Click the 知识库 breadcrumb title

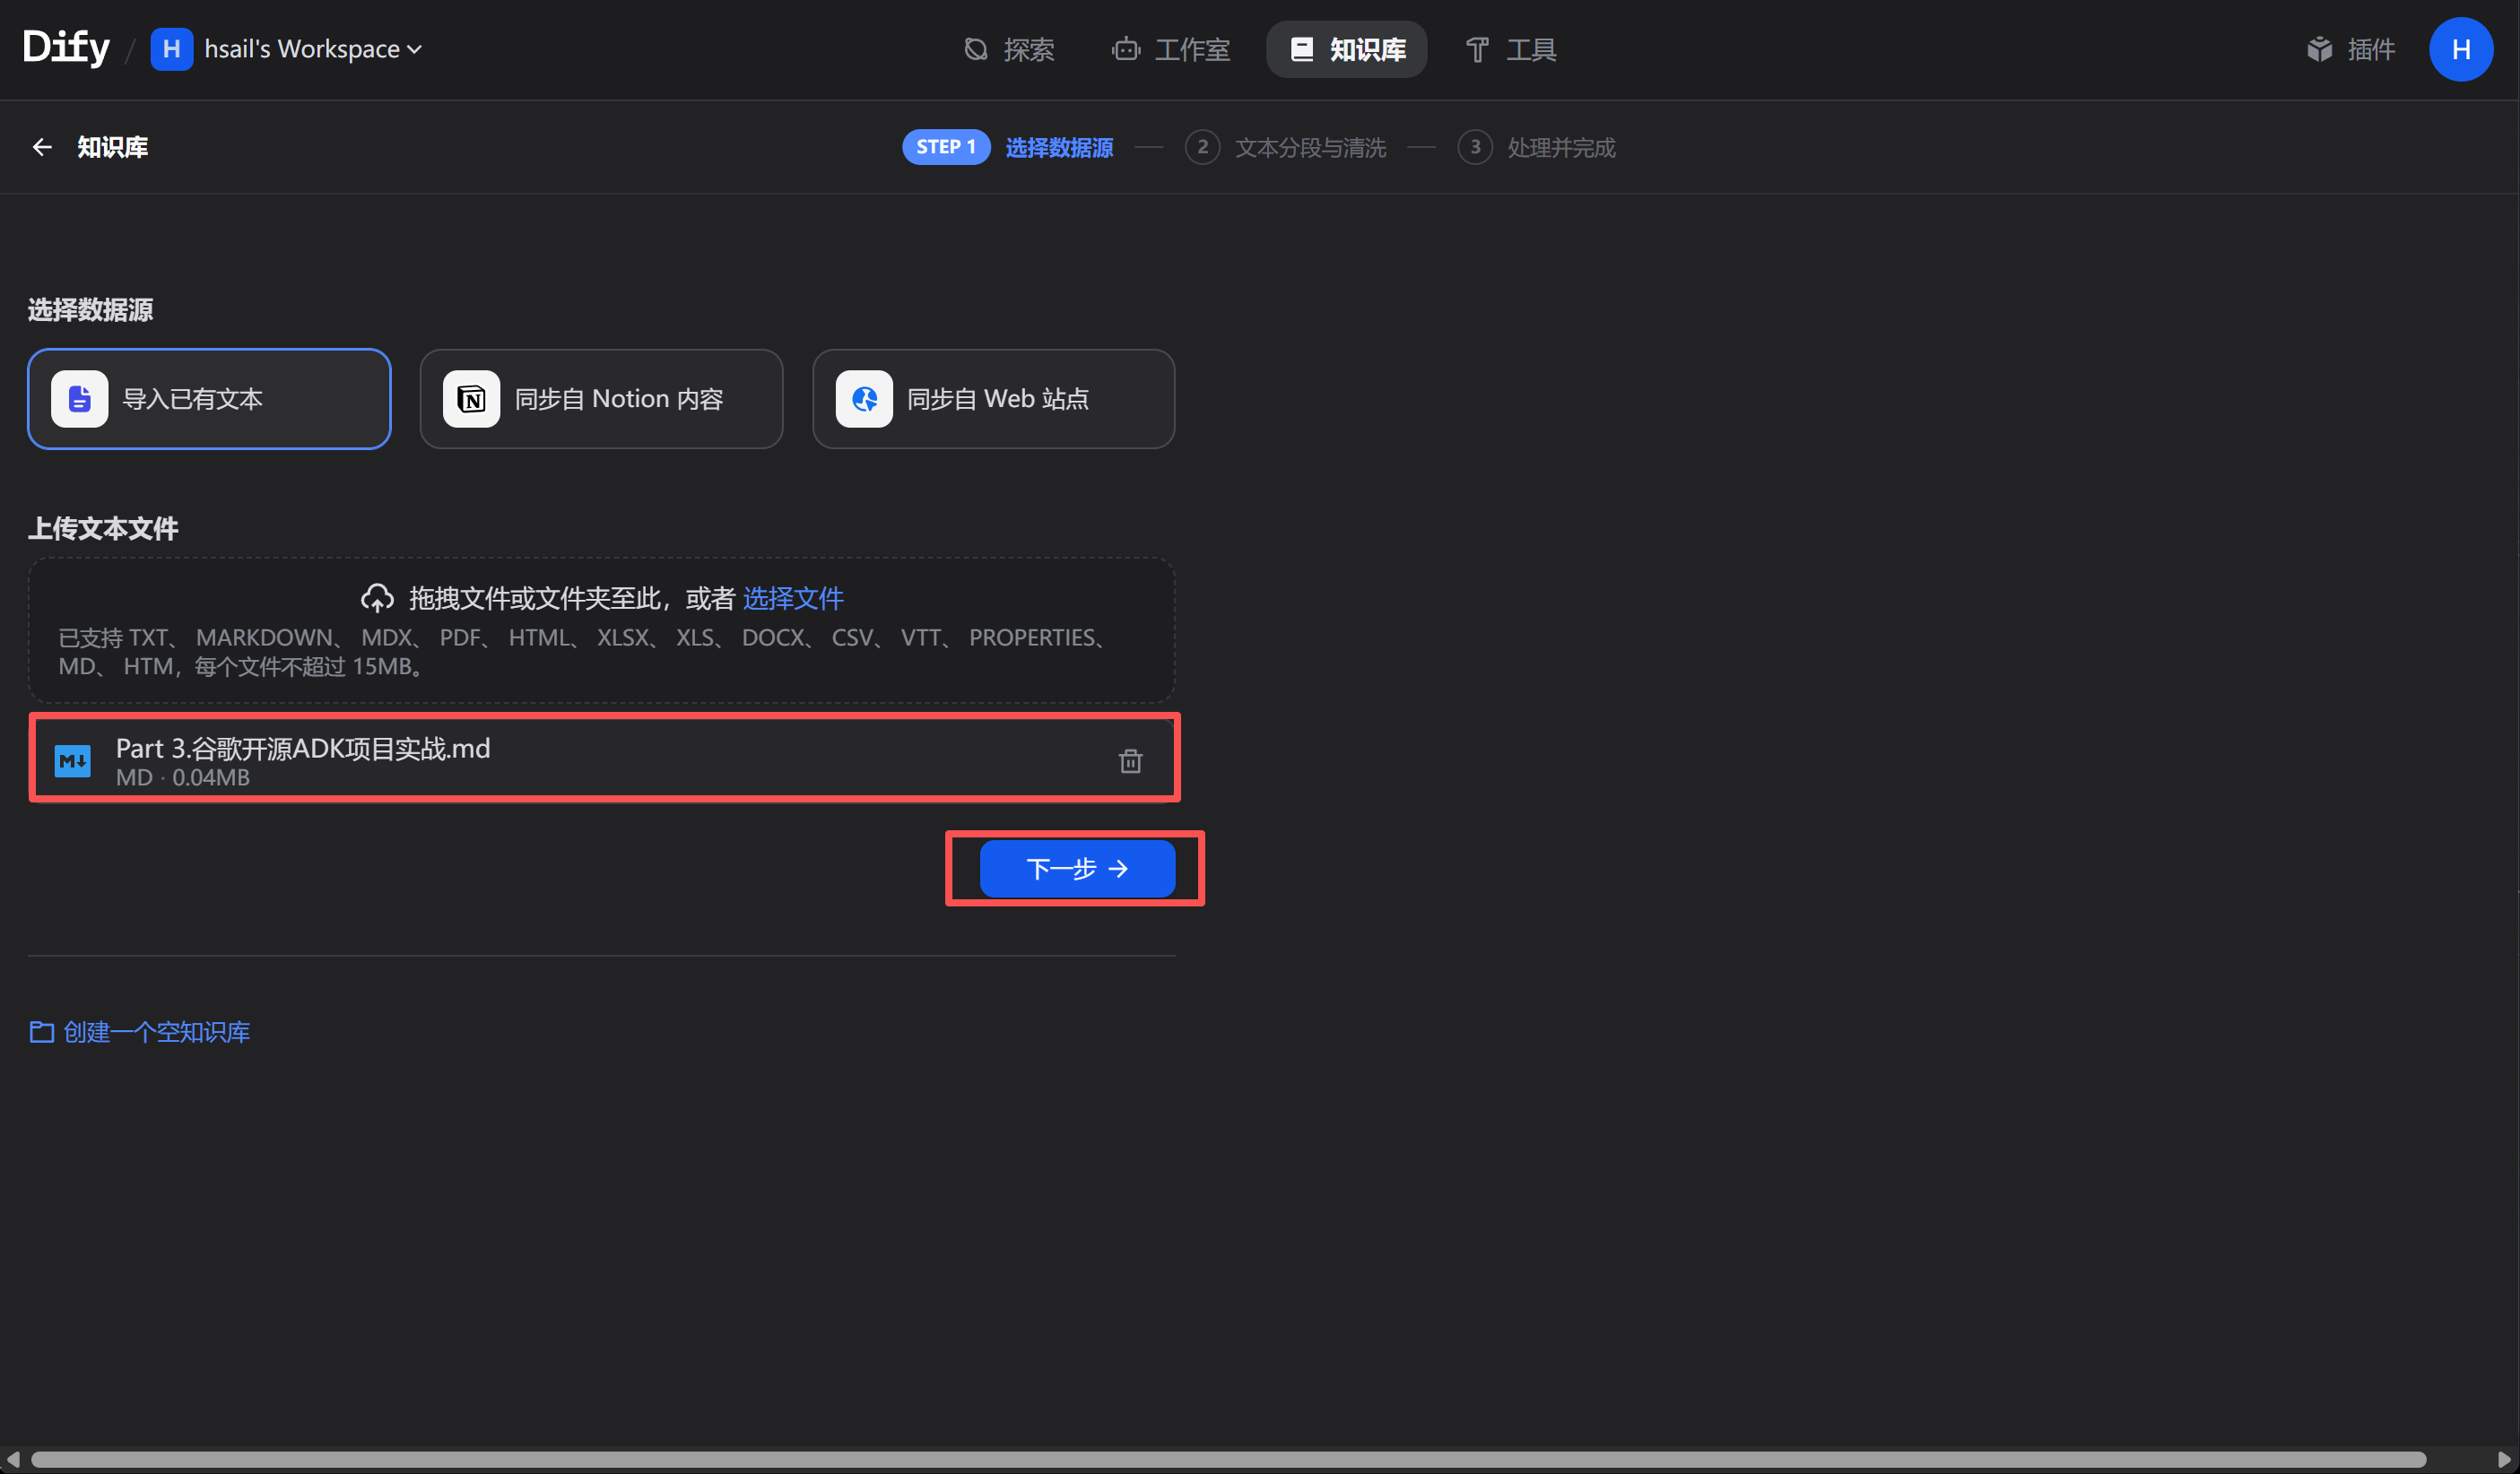[113, 147]
